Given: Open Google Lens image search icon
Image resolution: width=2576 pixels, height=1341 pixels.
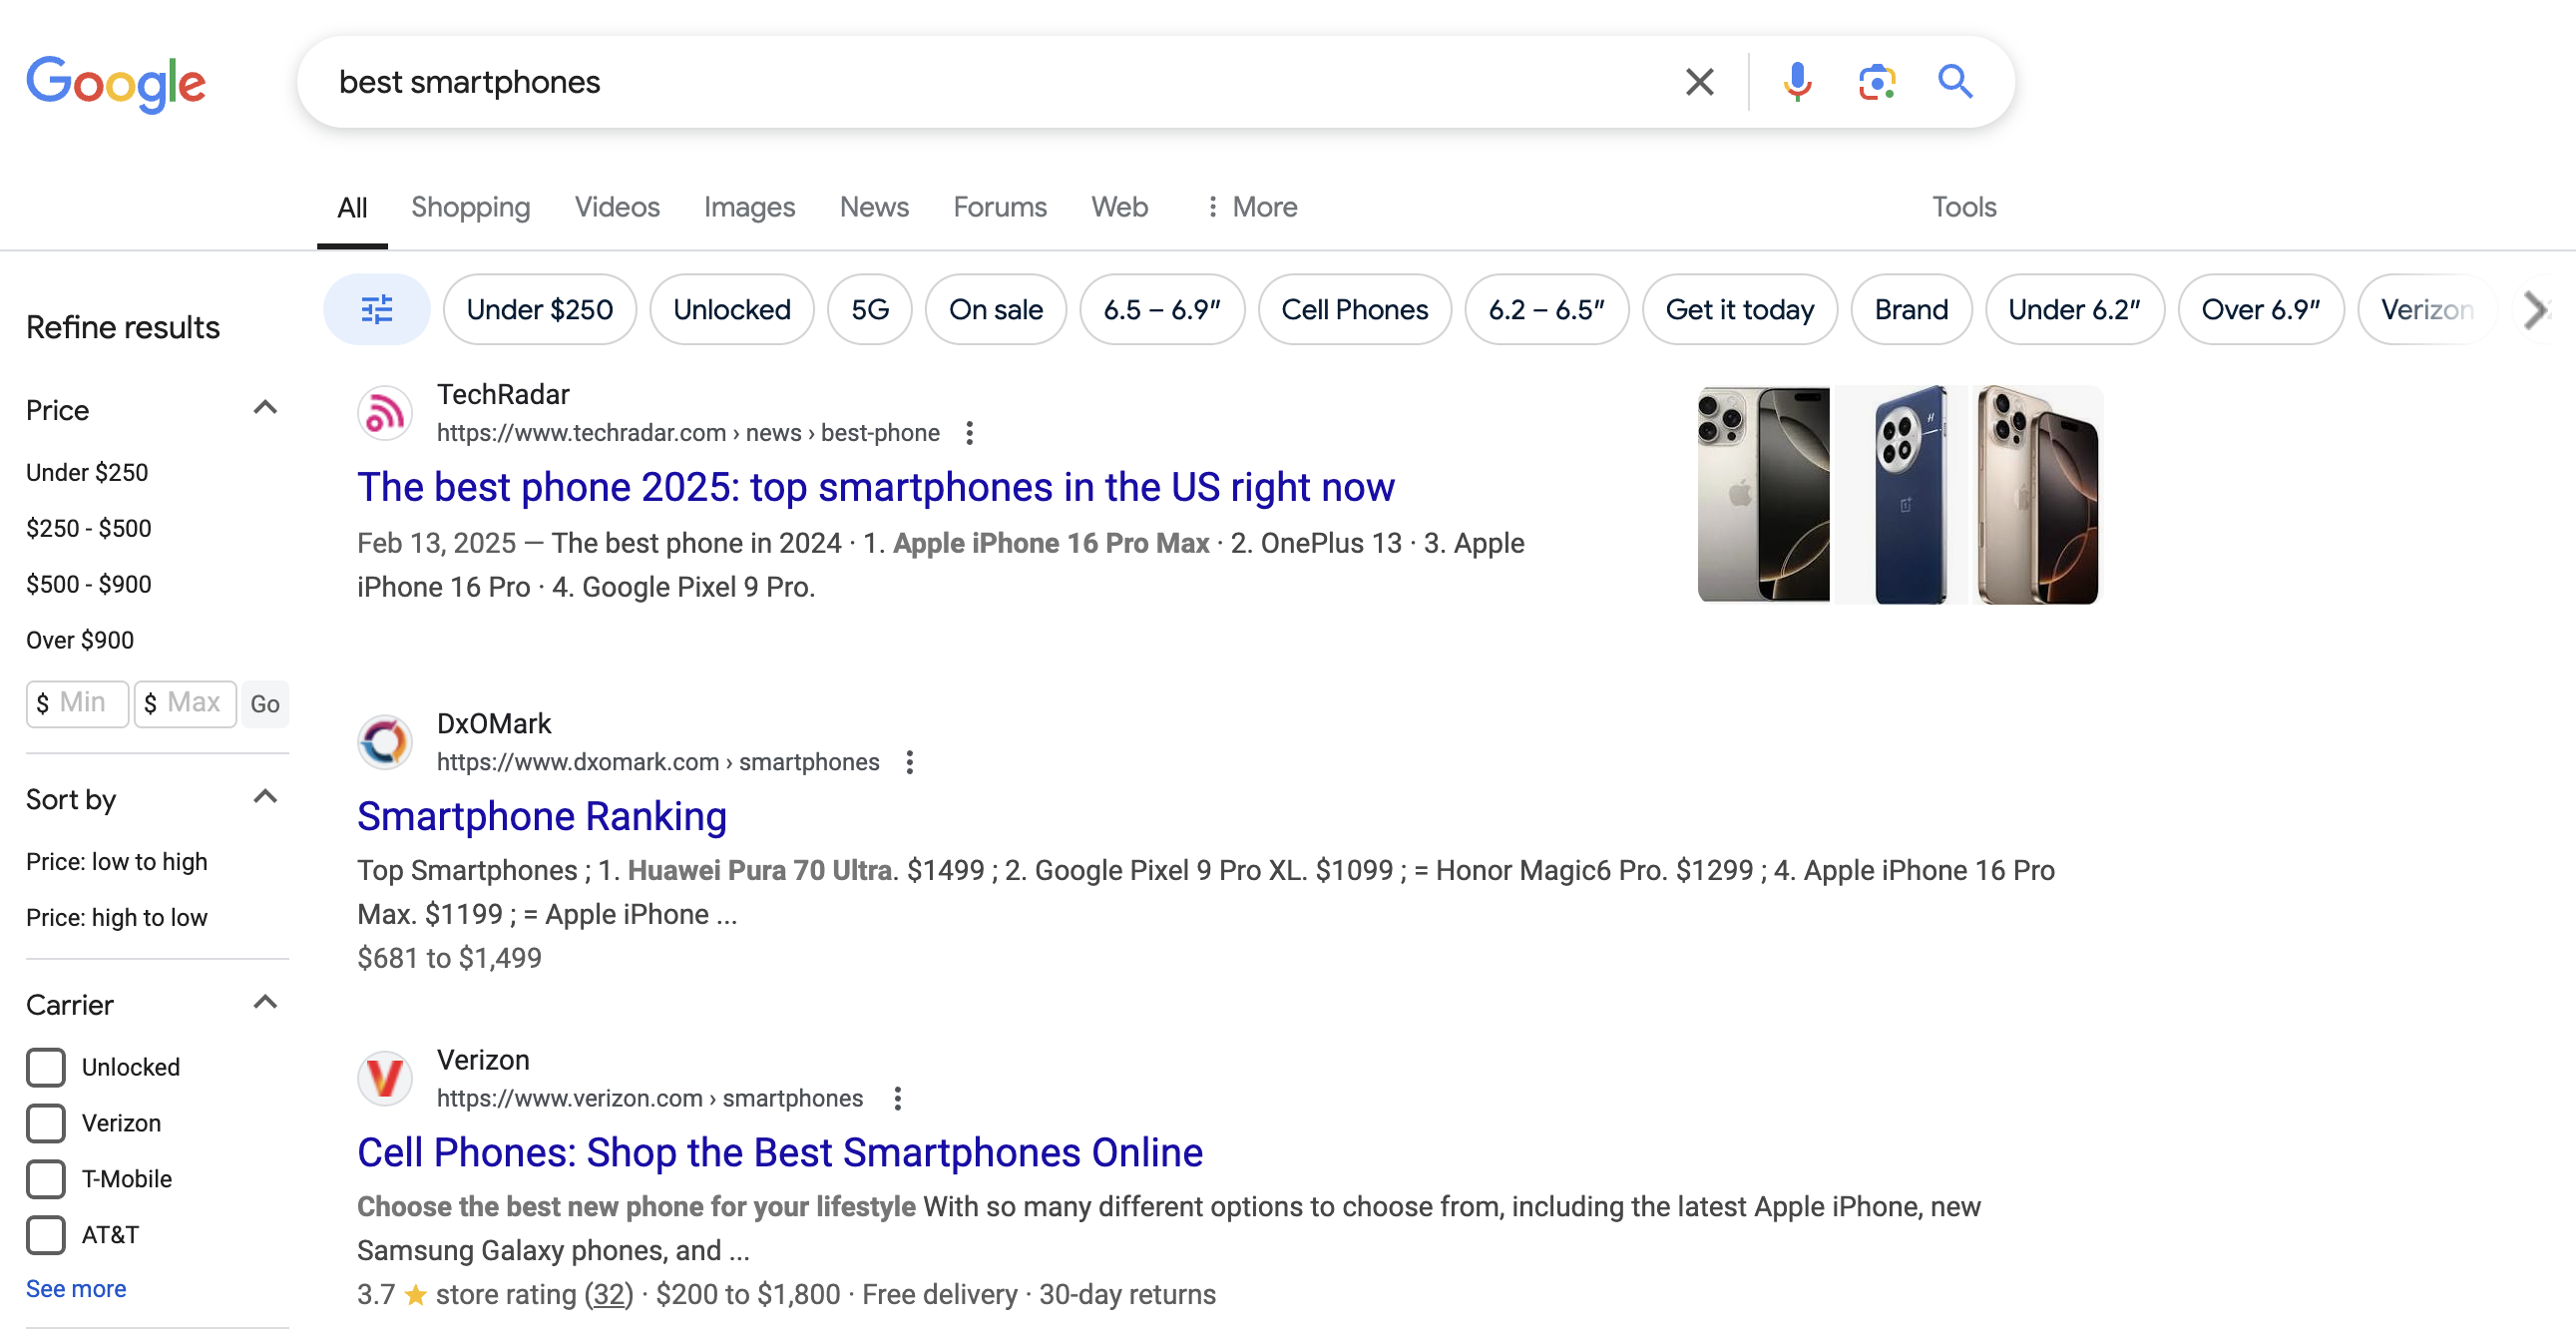Looking at the screenshot, I should coord(1877,82).
